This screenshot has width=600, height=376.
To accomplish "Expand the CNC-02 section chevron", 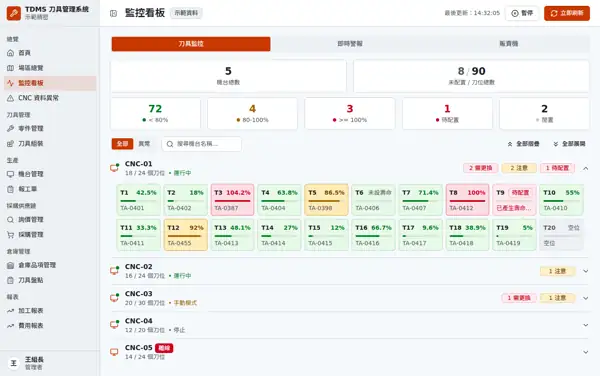I will 585,271.
